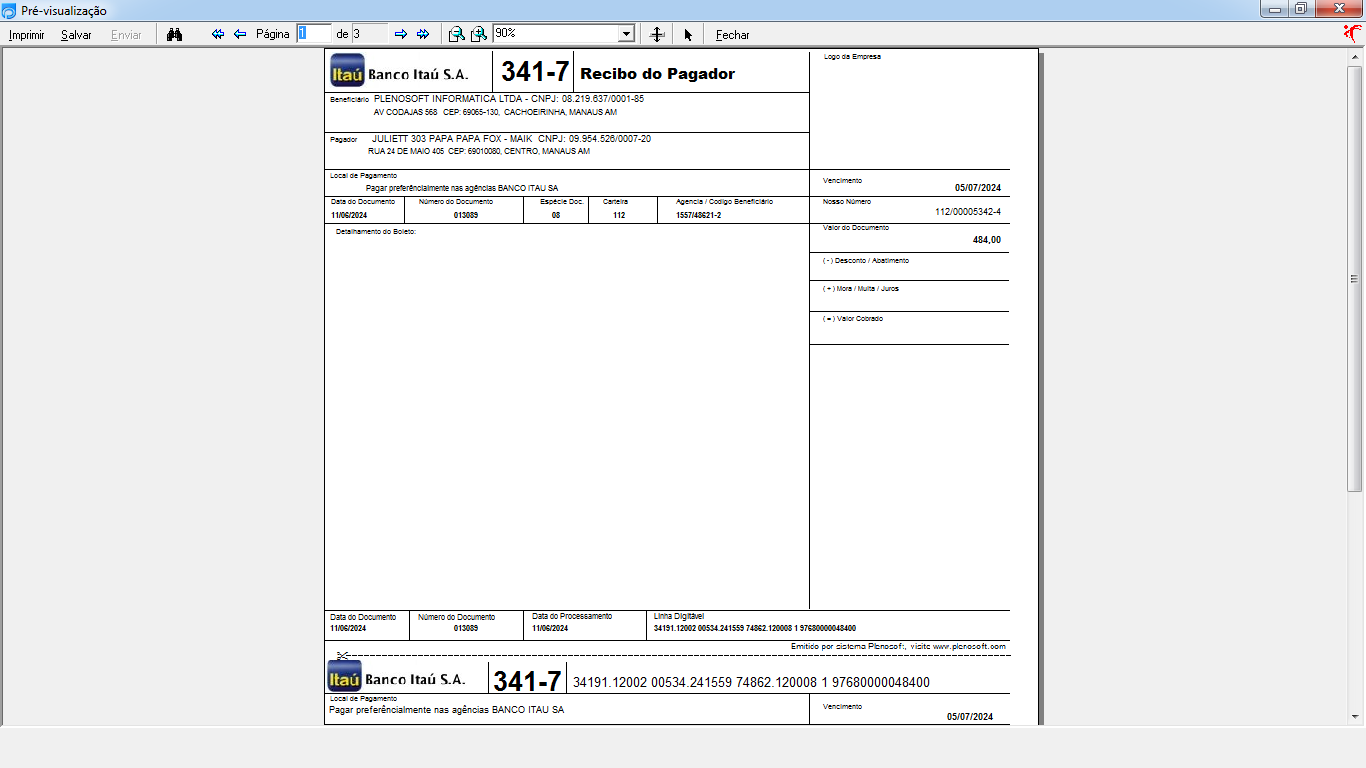Viewport: 1366px width, 768px height.
Task: Open the 90% zoom level dropdown
Action: (627, 34)
